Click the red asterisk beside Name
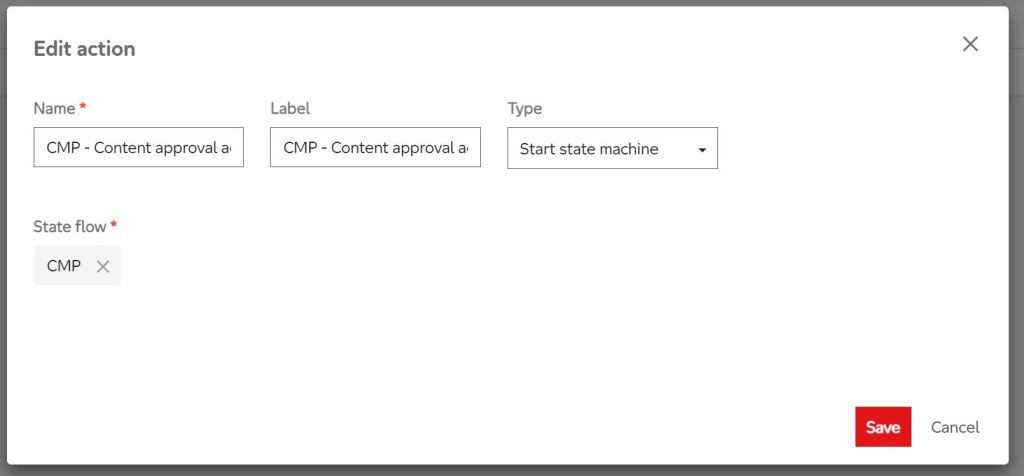Viewport: 1024px width, 476px height. point(83,107)
